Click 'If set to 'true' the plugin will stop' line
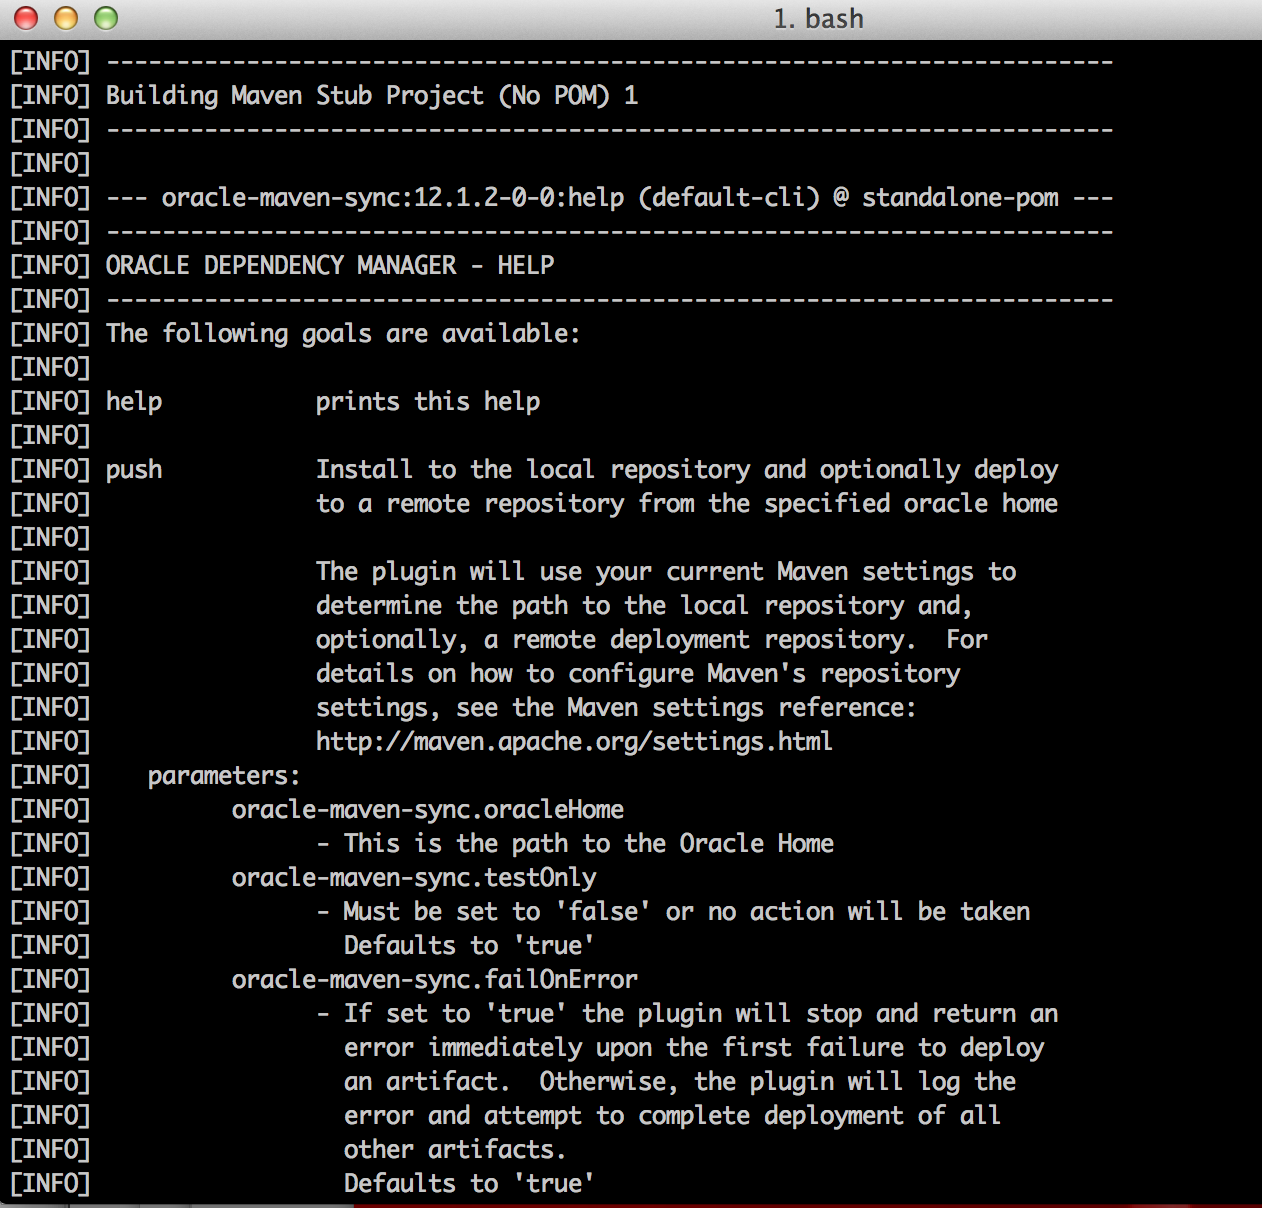 pos(687,1014)
